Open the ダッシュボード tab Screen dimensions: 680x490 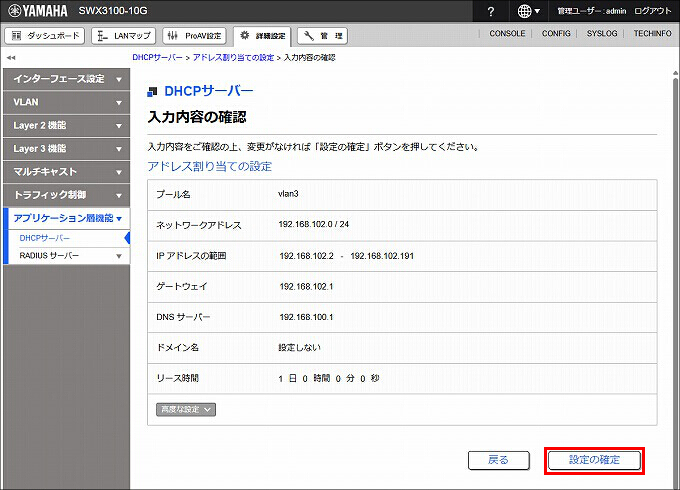[x=45, y=36]
